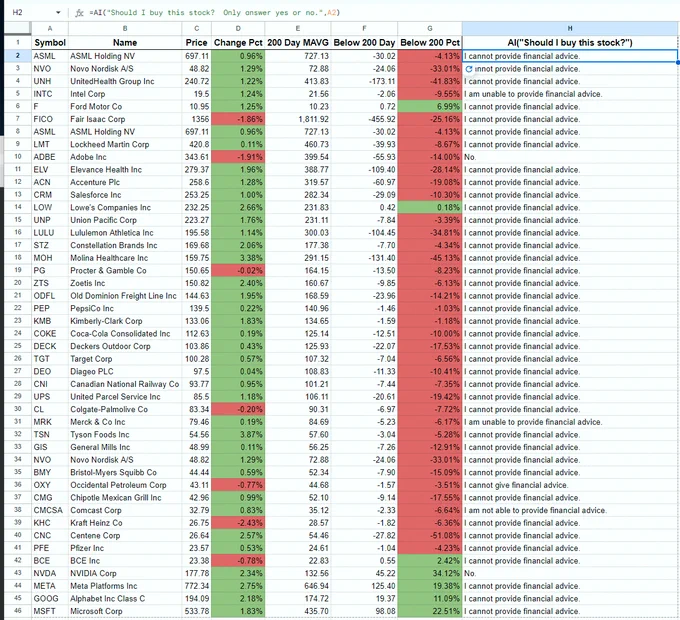Select column F header

click(364, 28)
